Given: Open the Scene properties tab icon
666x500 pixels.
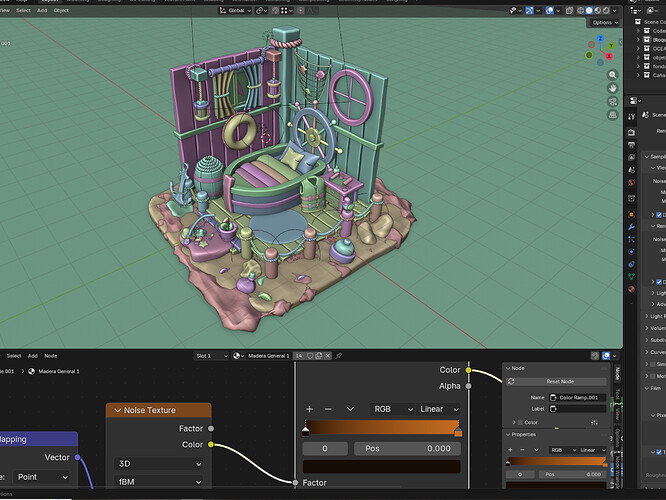Looking at the screenshot, I should click(x=632, y=170).
